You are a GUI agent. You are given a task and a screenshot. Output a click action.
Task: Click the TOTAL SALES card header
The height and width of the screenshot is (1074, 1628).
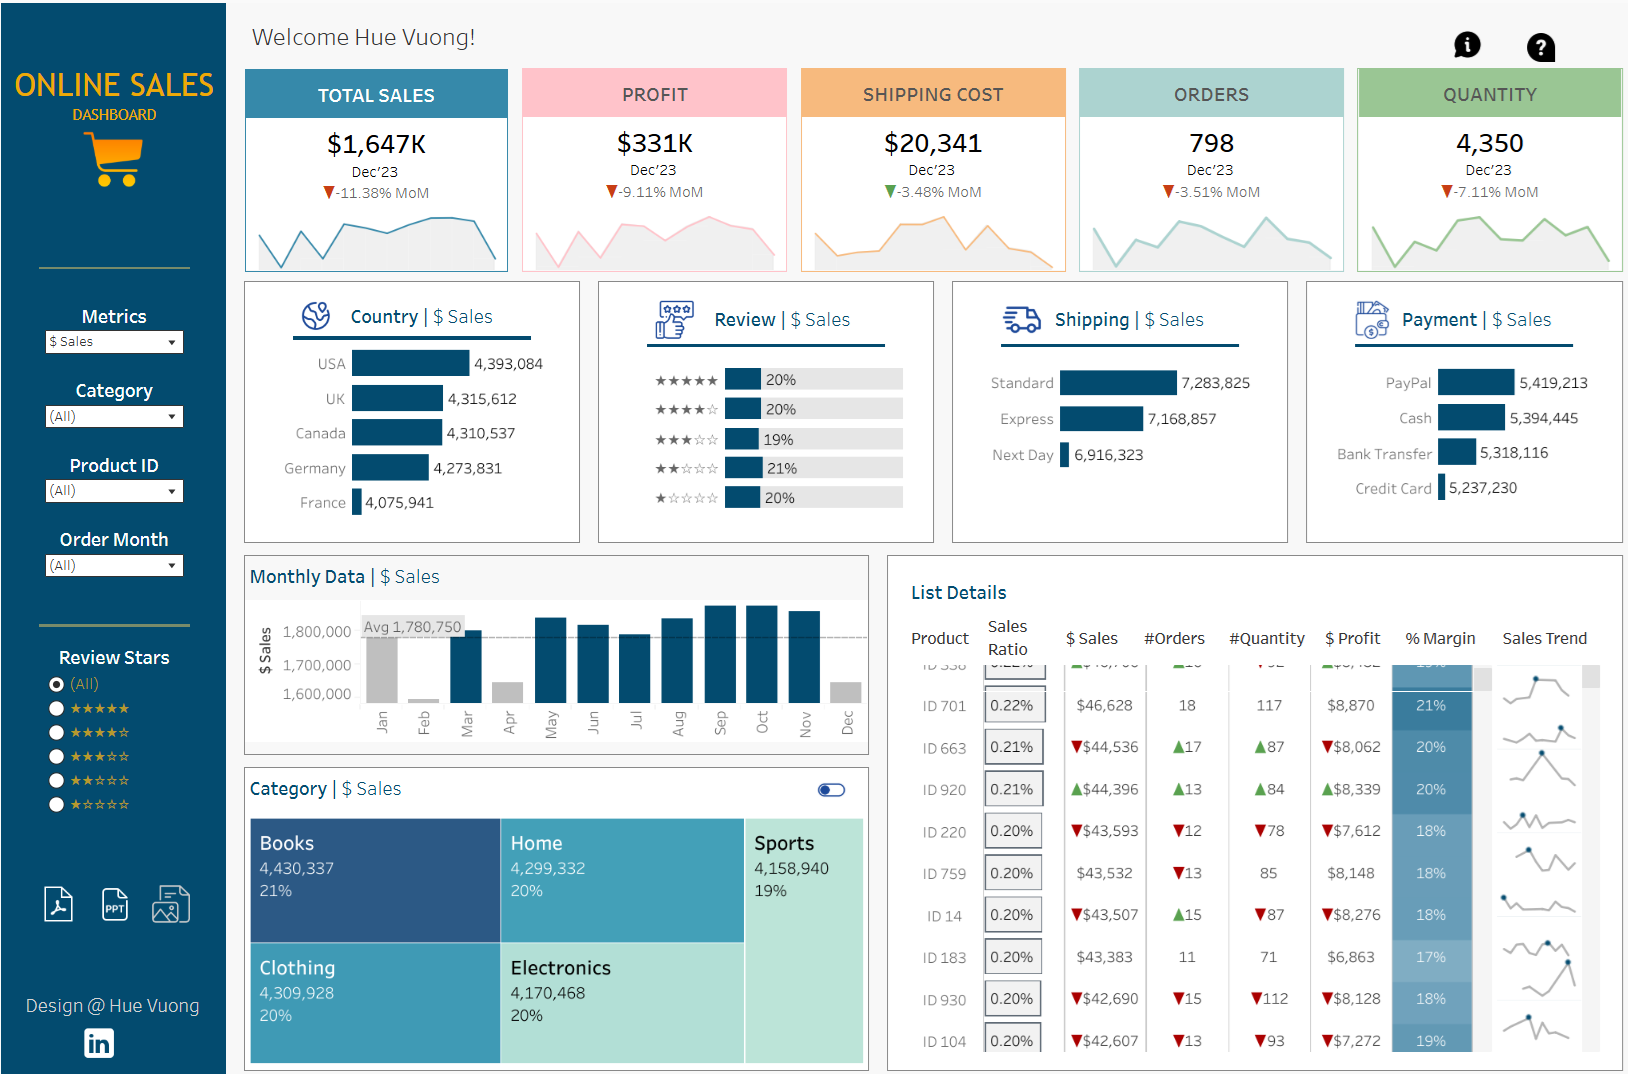(376, 95)
